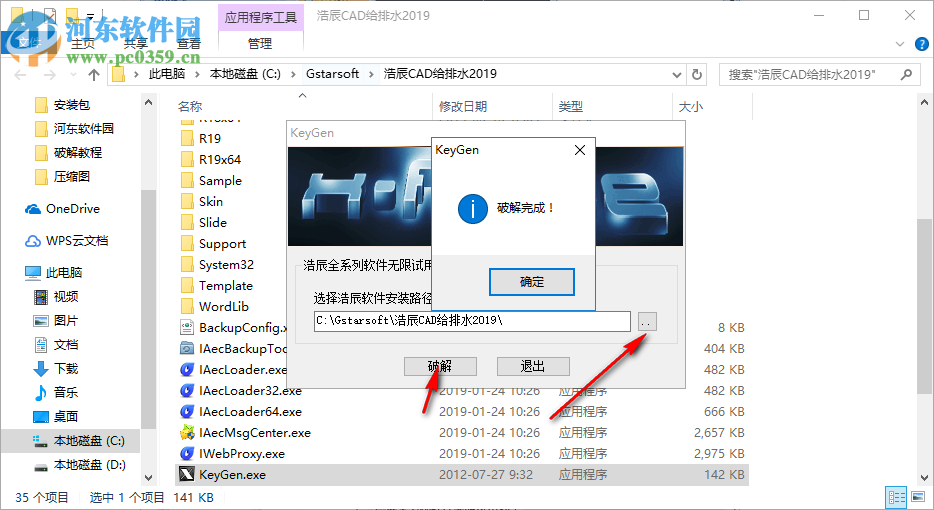Close the KeyGen message box with X

(580, 150)
